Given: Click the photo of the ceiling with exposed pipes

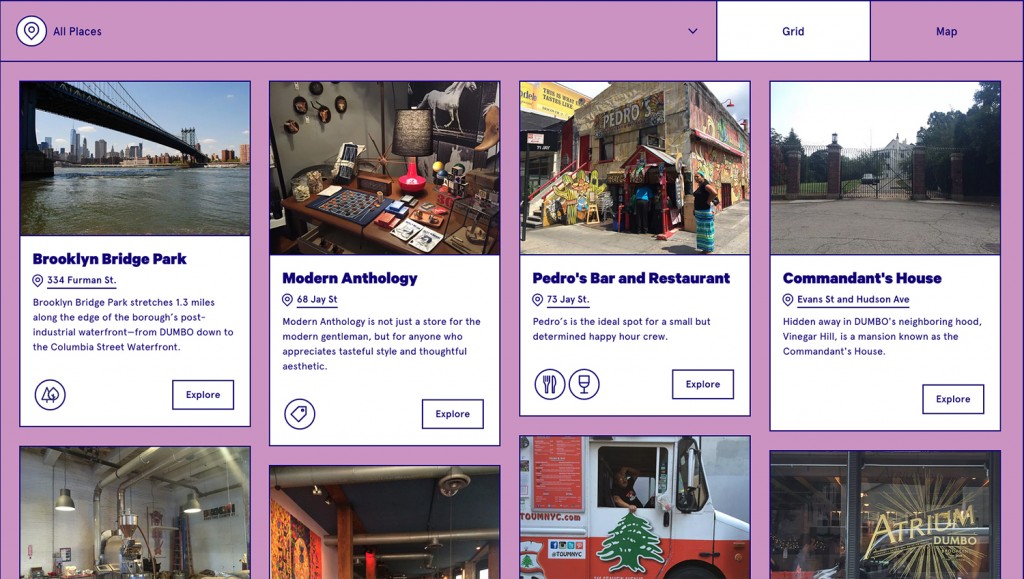Looking at the screenshot, I should click(385, 522).
